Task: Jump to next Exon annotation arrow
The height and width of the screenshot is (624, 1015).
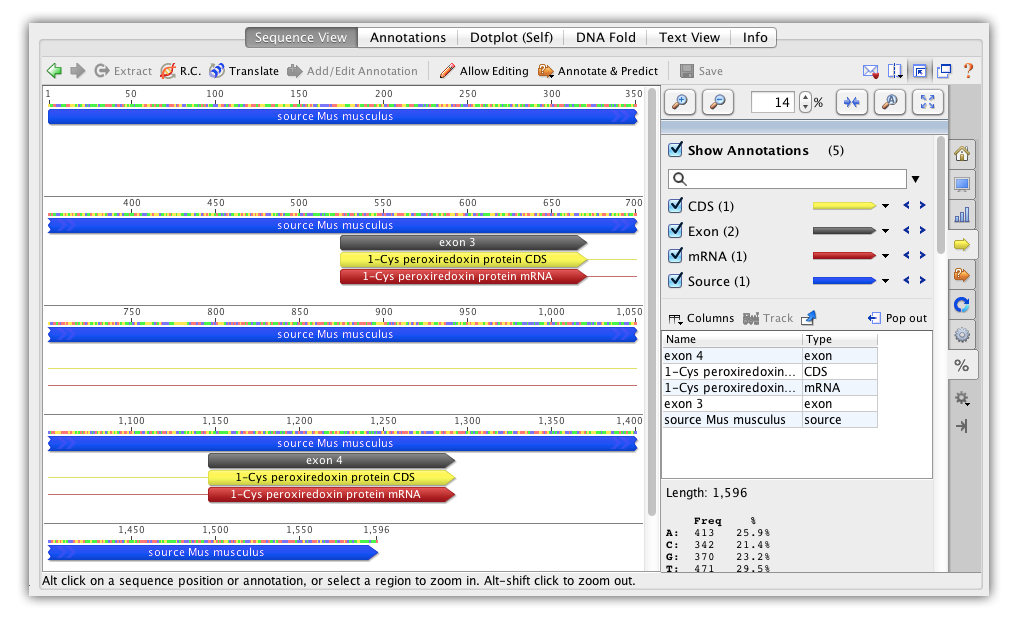Action: [x=922, y=230]
